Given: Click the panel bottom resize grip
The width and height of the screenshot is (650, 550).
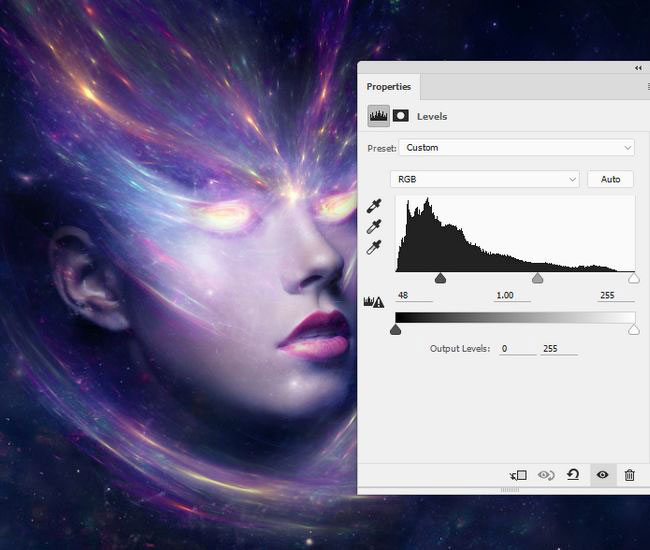Looking at the screenshot, I should tap(510, 490).
